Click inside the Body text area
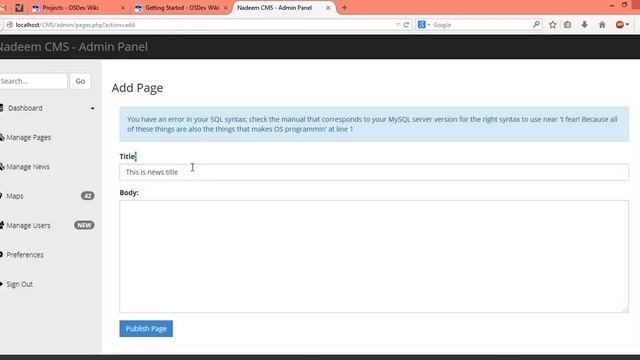The height and width of the screenshot is (360, 640). 374,256
